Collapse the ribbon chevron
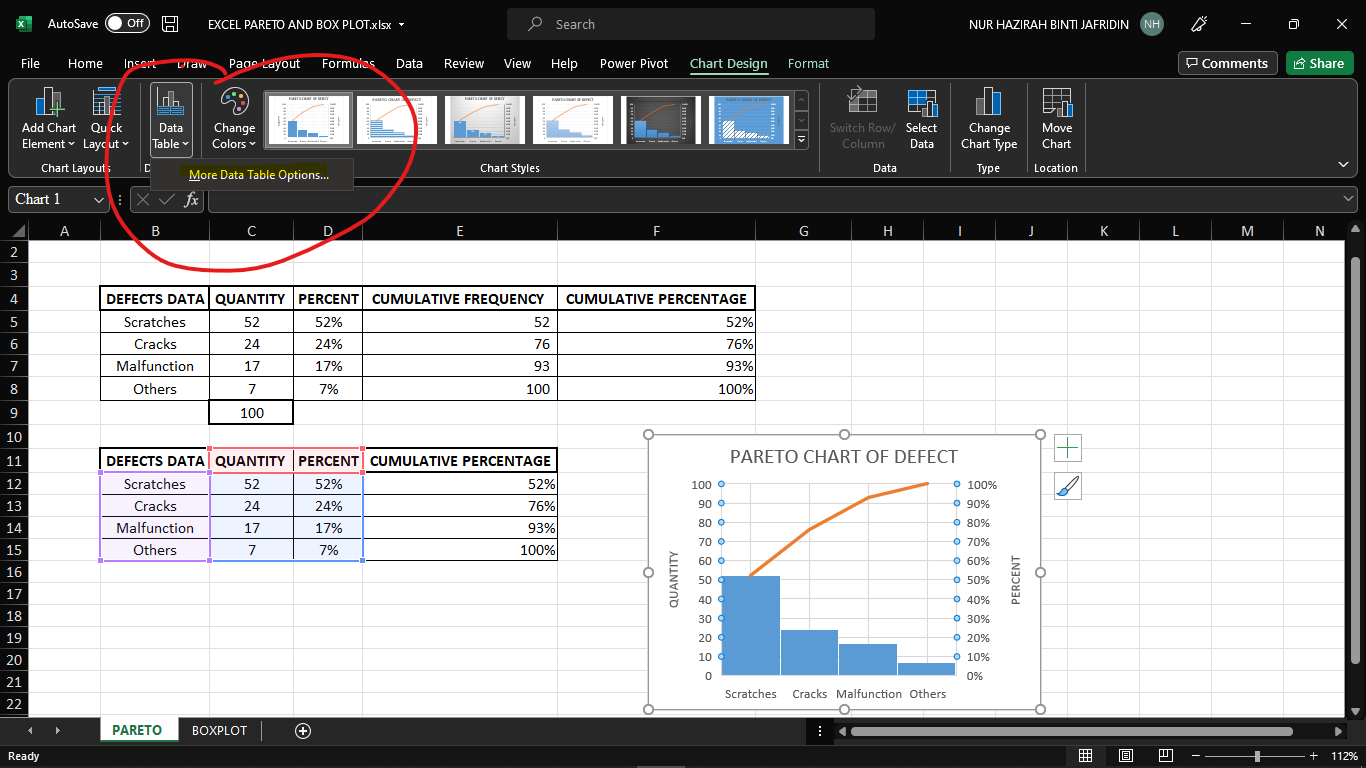The image size is (1366, 768). tap(1343, 164)
